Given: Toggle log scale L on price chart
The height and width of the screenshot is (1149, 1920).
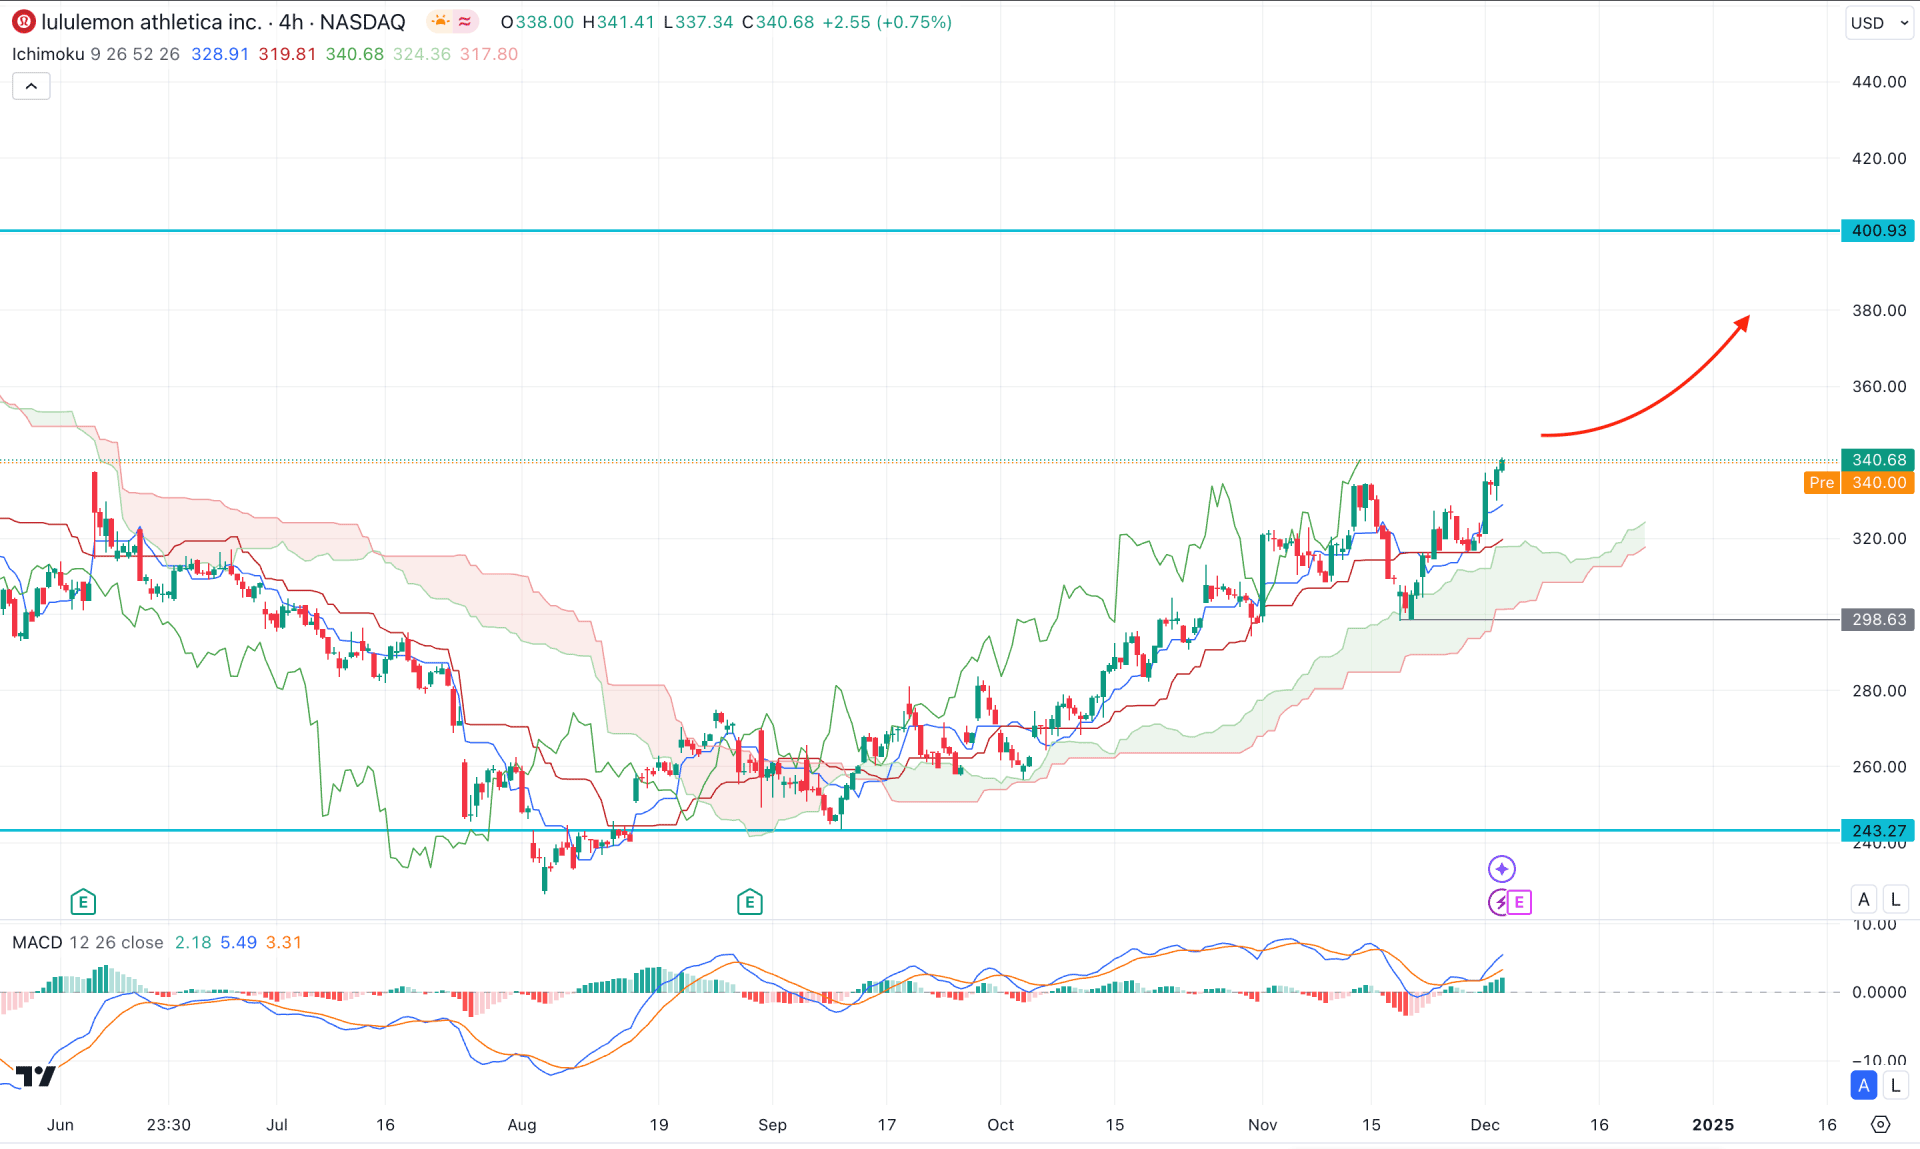Looking at the screenshot, I should pyautogui.click(x=1895, y=899).
